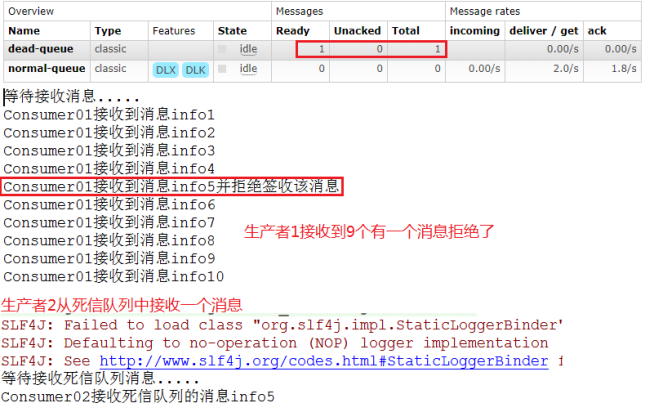Click the classic type cell of normal-queue
655x410 pixels.
point(110,69)
